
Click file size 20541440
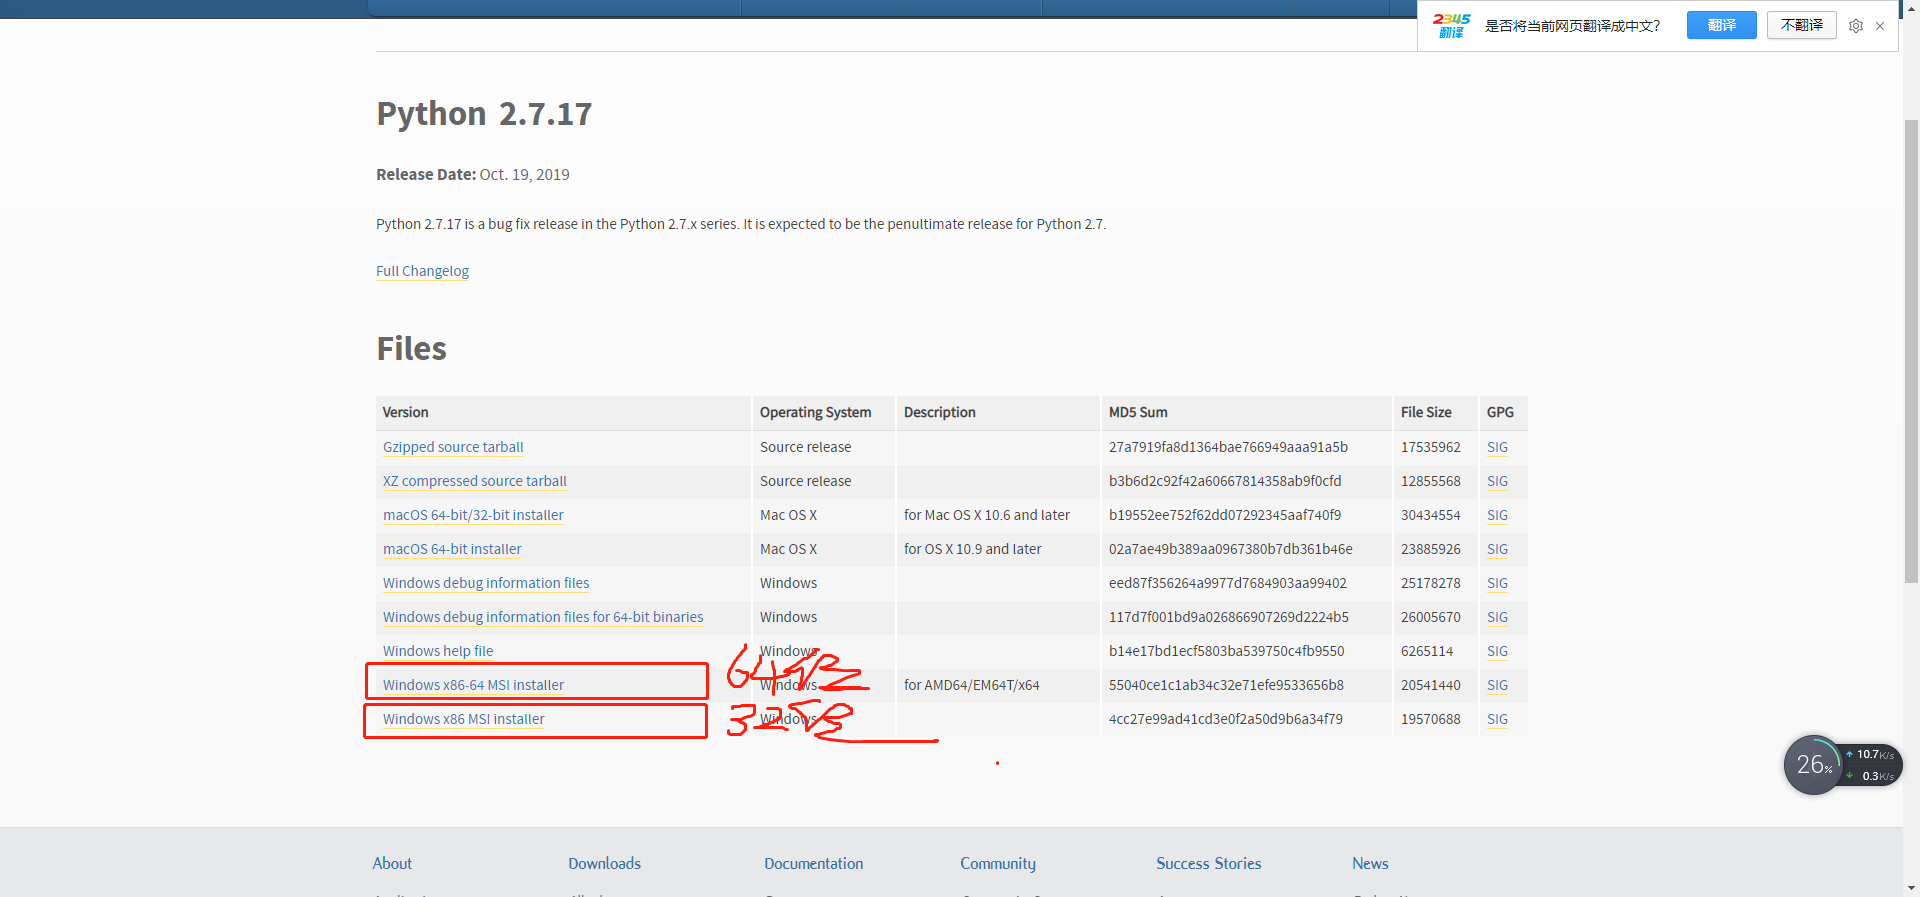(x=1430, y=685)
